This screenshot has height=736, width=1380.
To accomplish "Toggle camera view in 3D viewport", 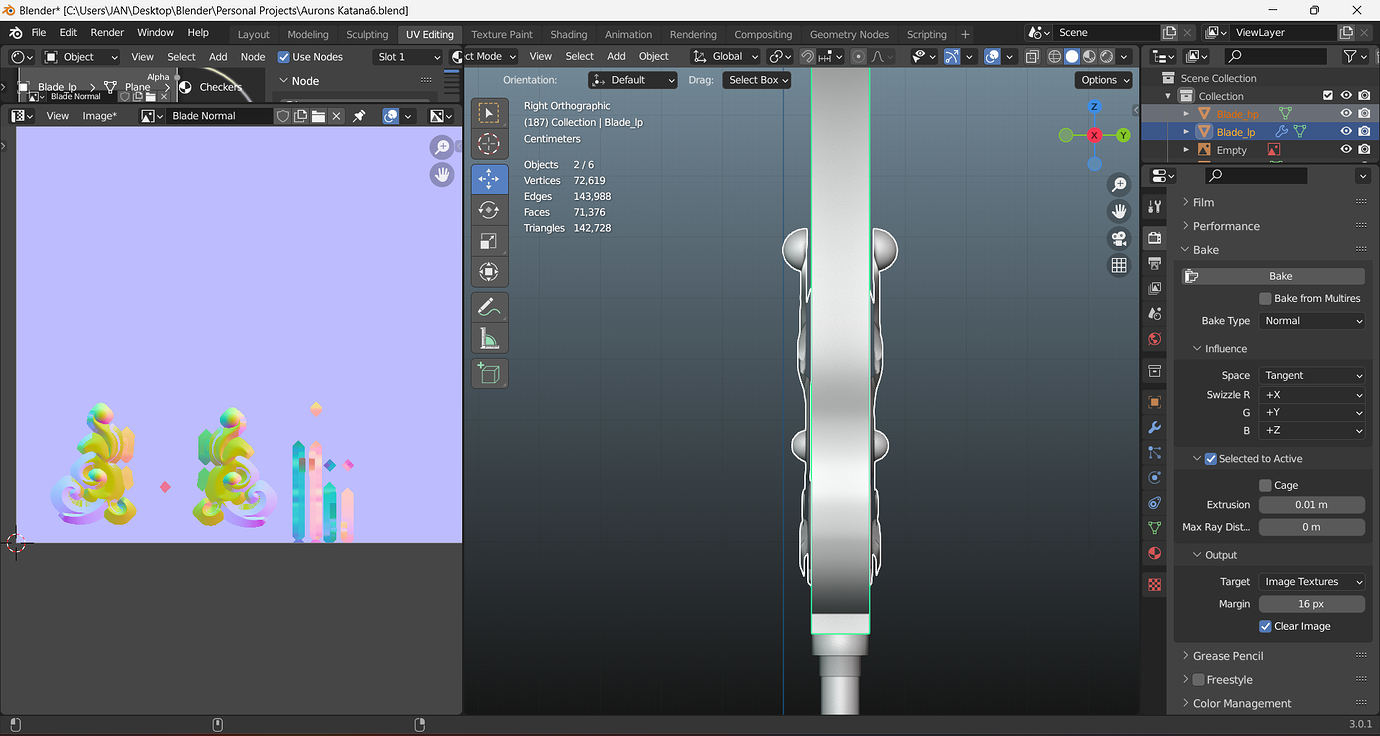I will tap(1119, 238).
